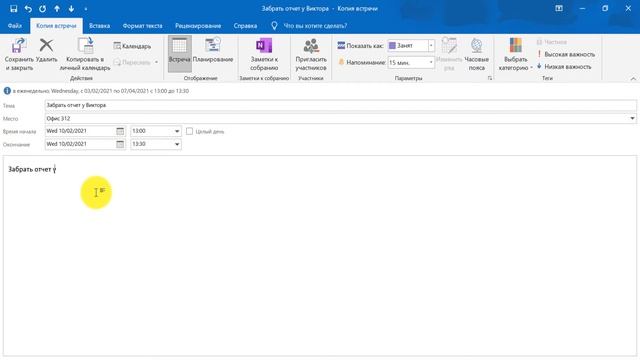The height and width of the screenshot is (360, 640).
Task: Open the Напоминание 15 мин. dropdown
Action: [x=431, y=62]
